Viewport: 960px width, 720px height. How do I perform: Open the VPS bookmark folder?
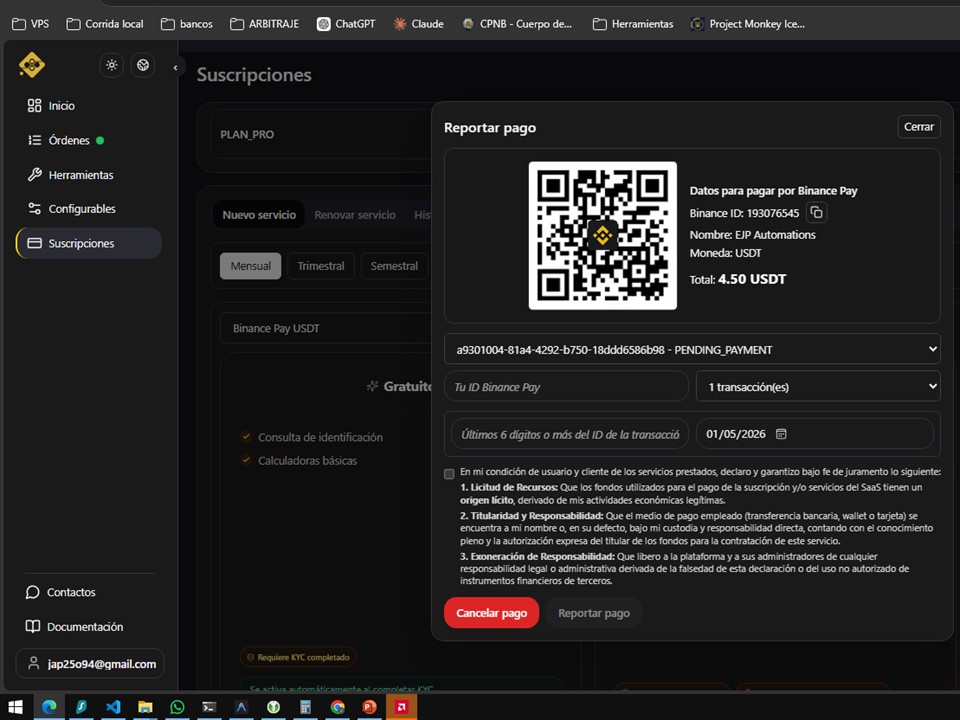[31, 24]
